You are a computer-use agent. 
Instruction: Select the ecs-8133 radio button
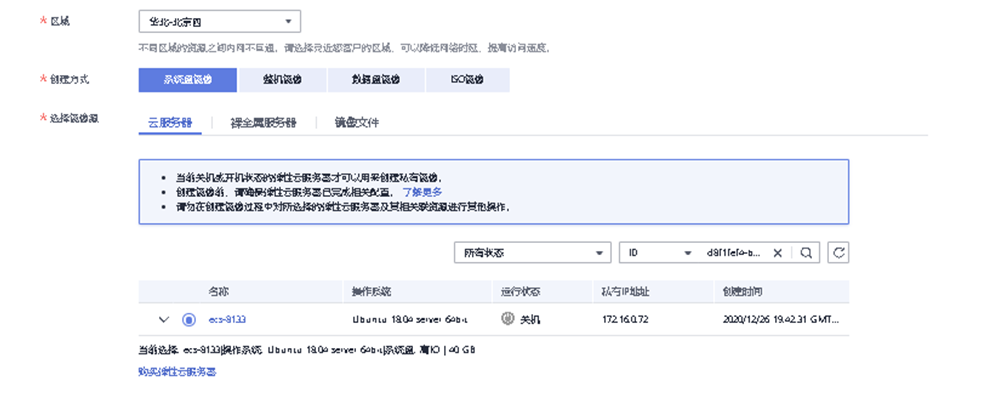coord(189,320)
